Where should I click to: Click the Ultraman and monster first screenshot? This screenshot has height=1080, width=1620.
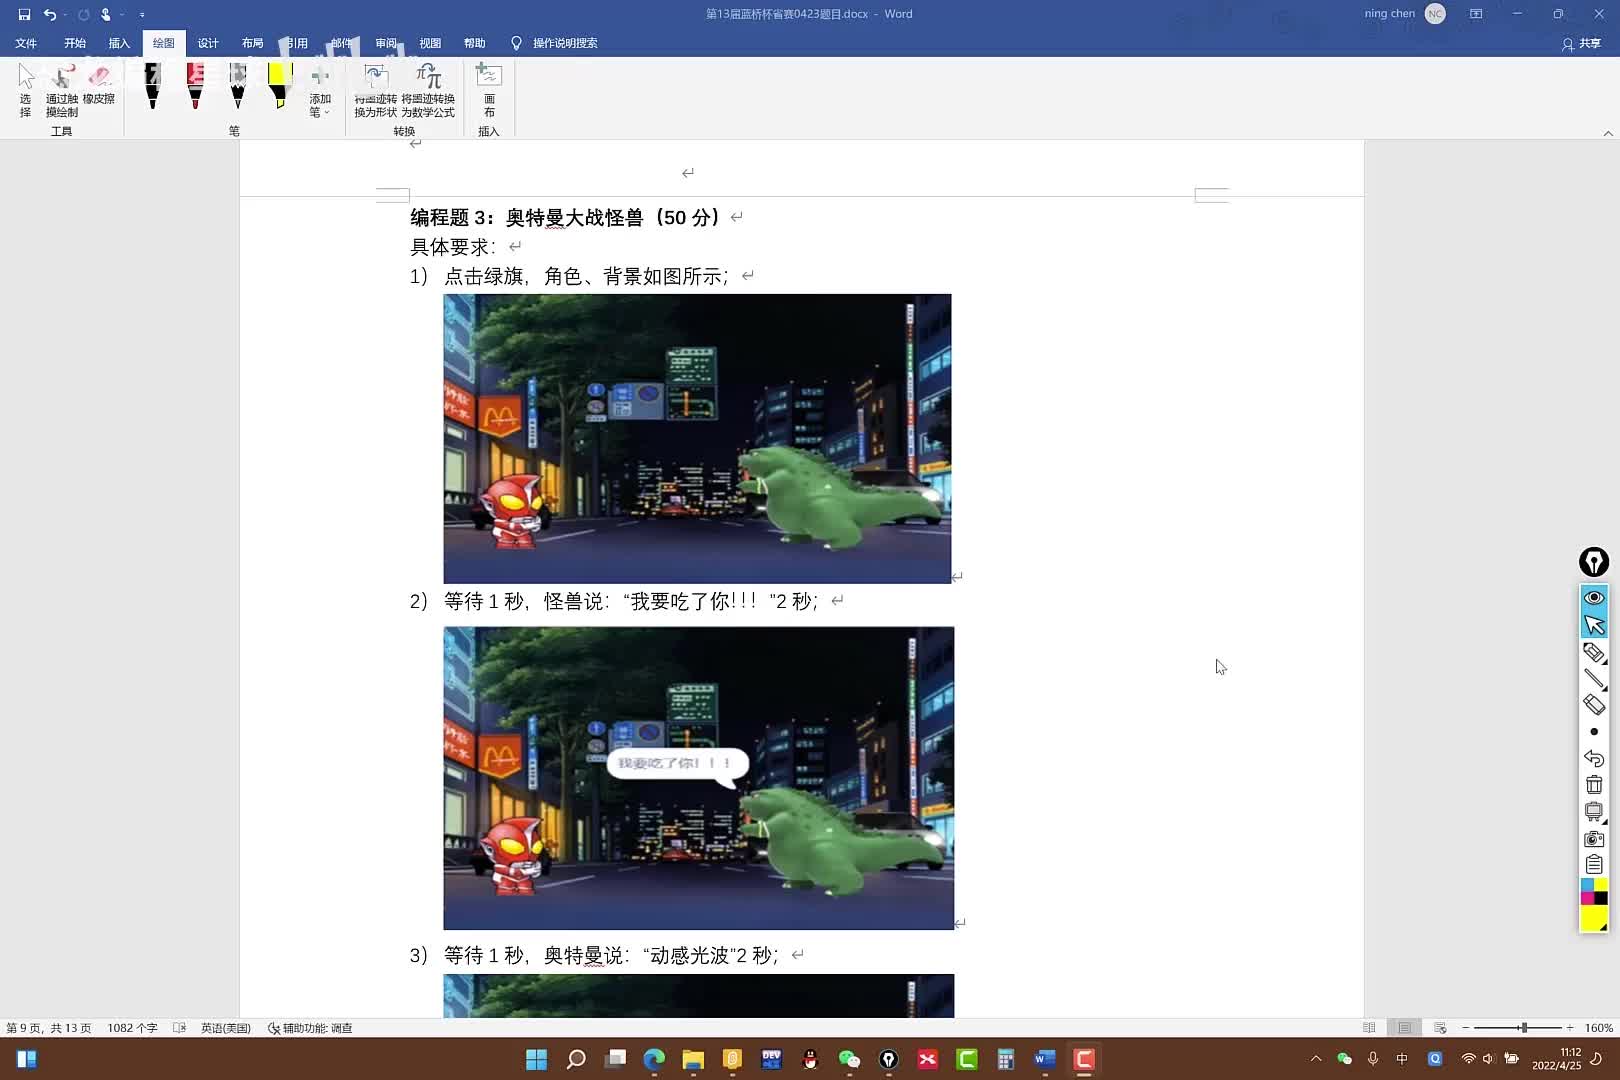pyautogui.click(x=697, y=438)
